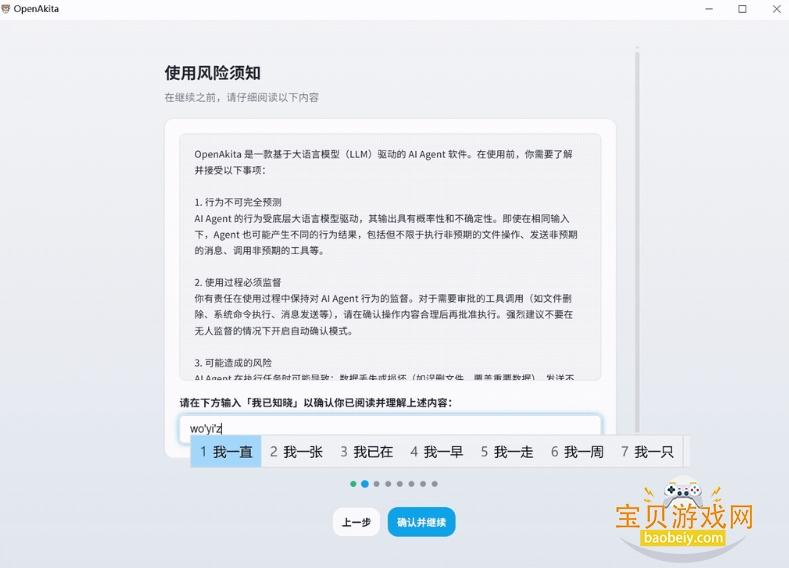Click the blue current step indicator dot

[x=365, y=484]
